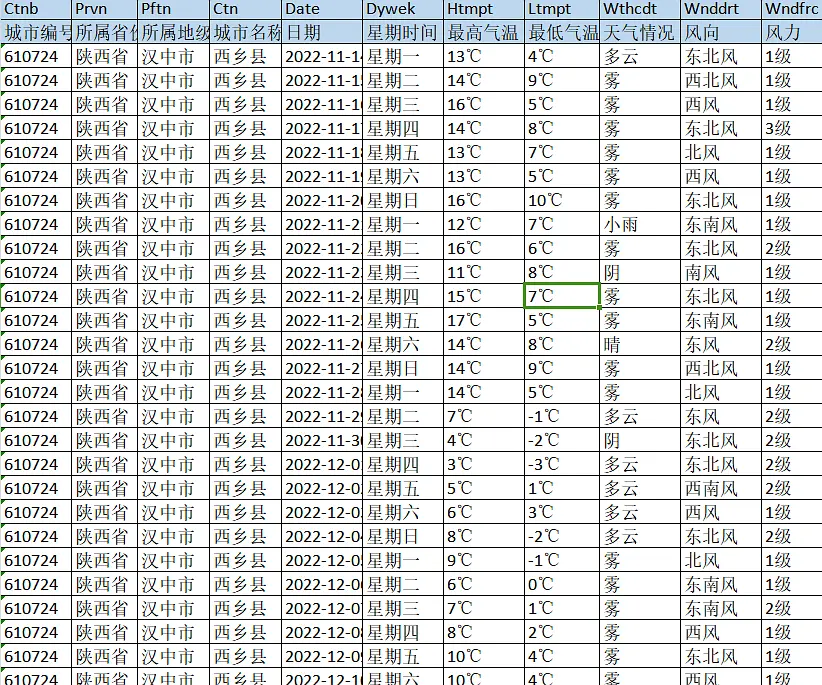Viewport: 822px width, 685px height.
Task: Click the Date header cell
Action: click(x=322, y=9)
